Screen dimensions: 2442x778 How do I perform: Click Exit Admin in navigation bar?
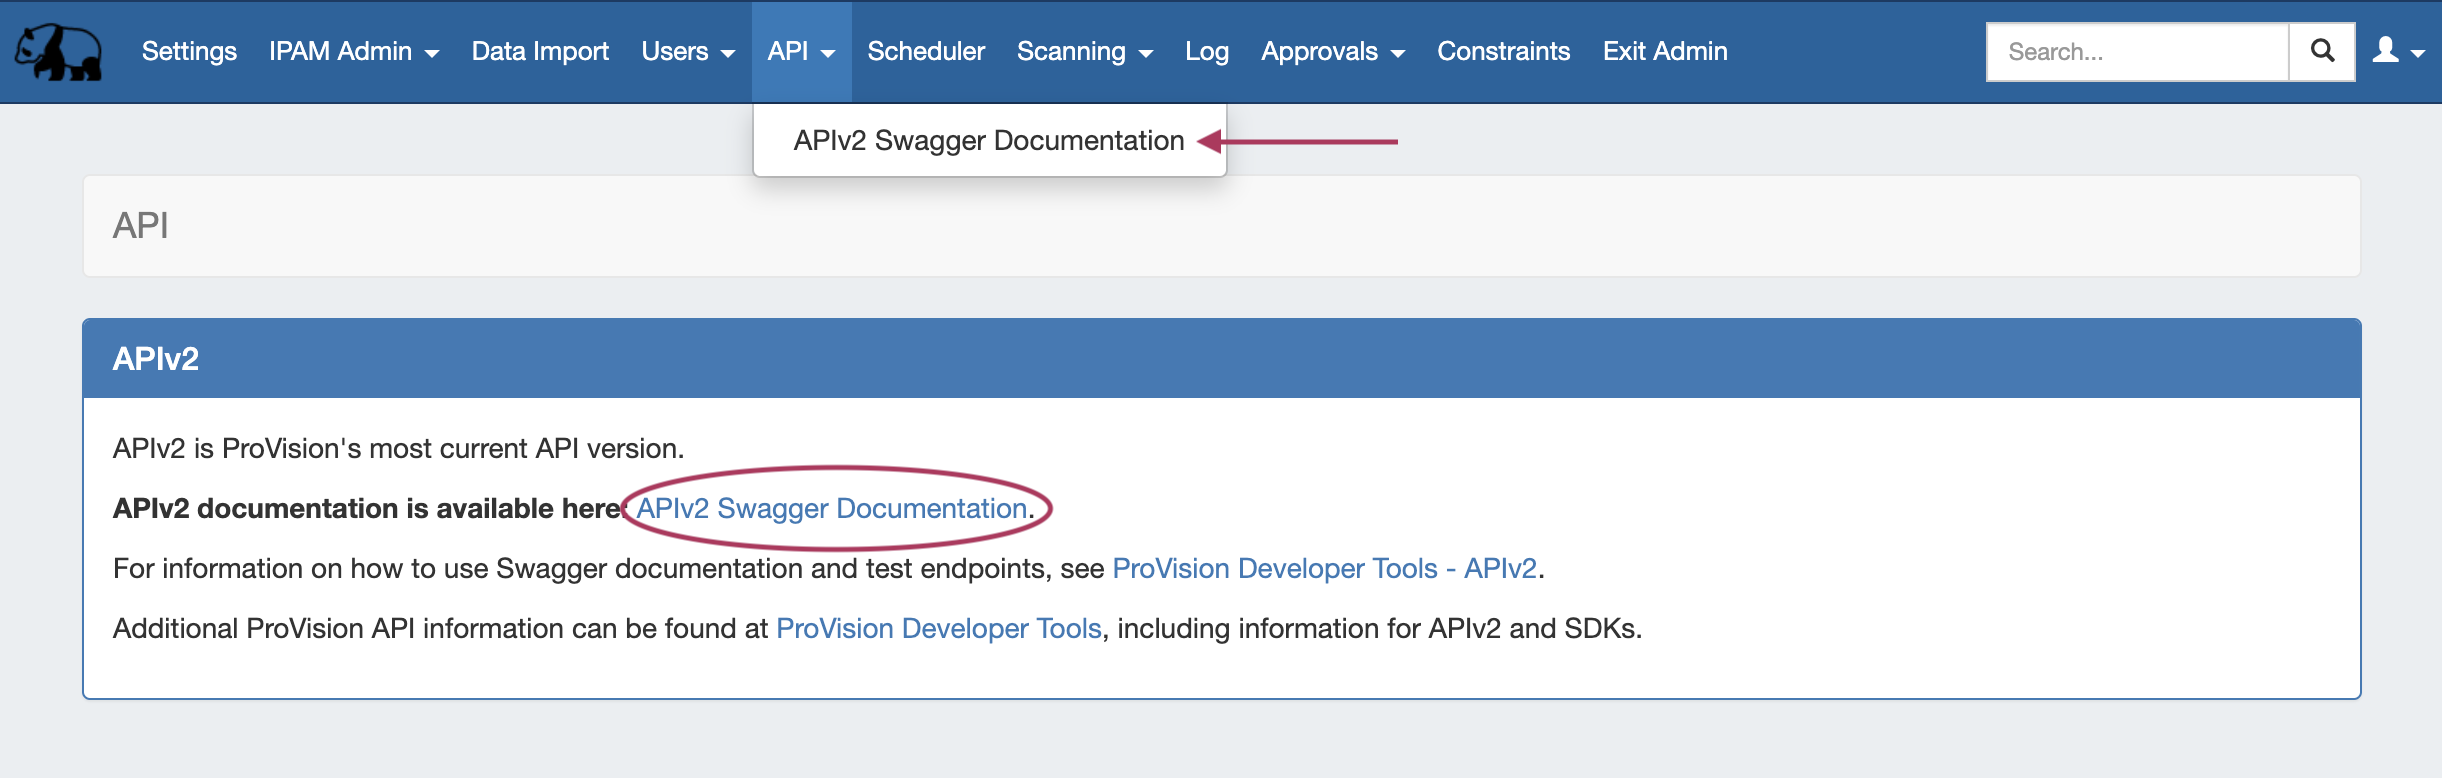click(1664, 52)
